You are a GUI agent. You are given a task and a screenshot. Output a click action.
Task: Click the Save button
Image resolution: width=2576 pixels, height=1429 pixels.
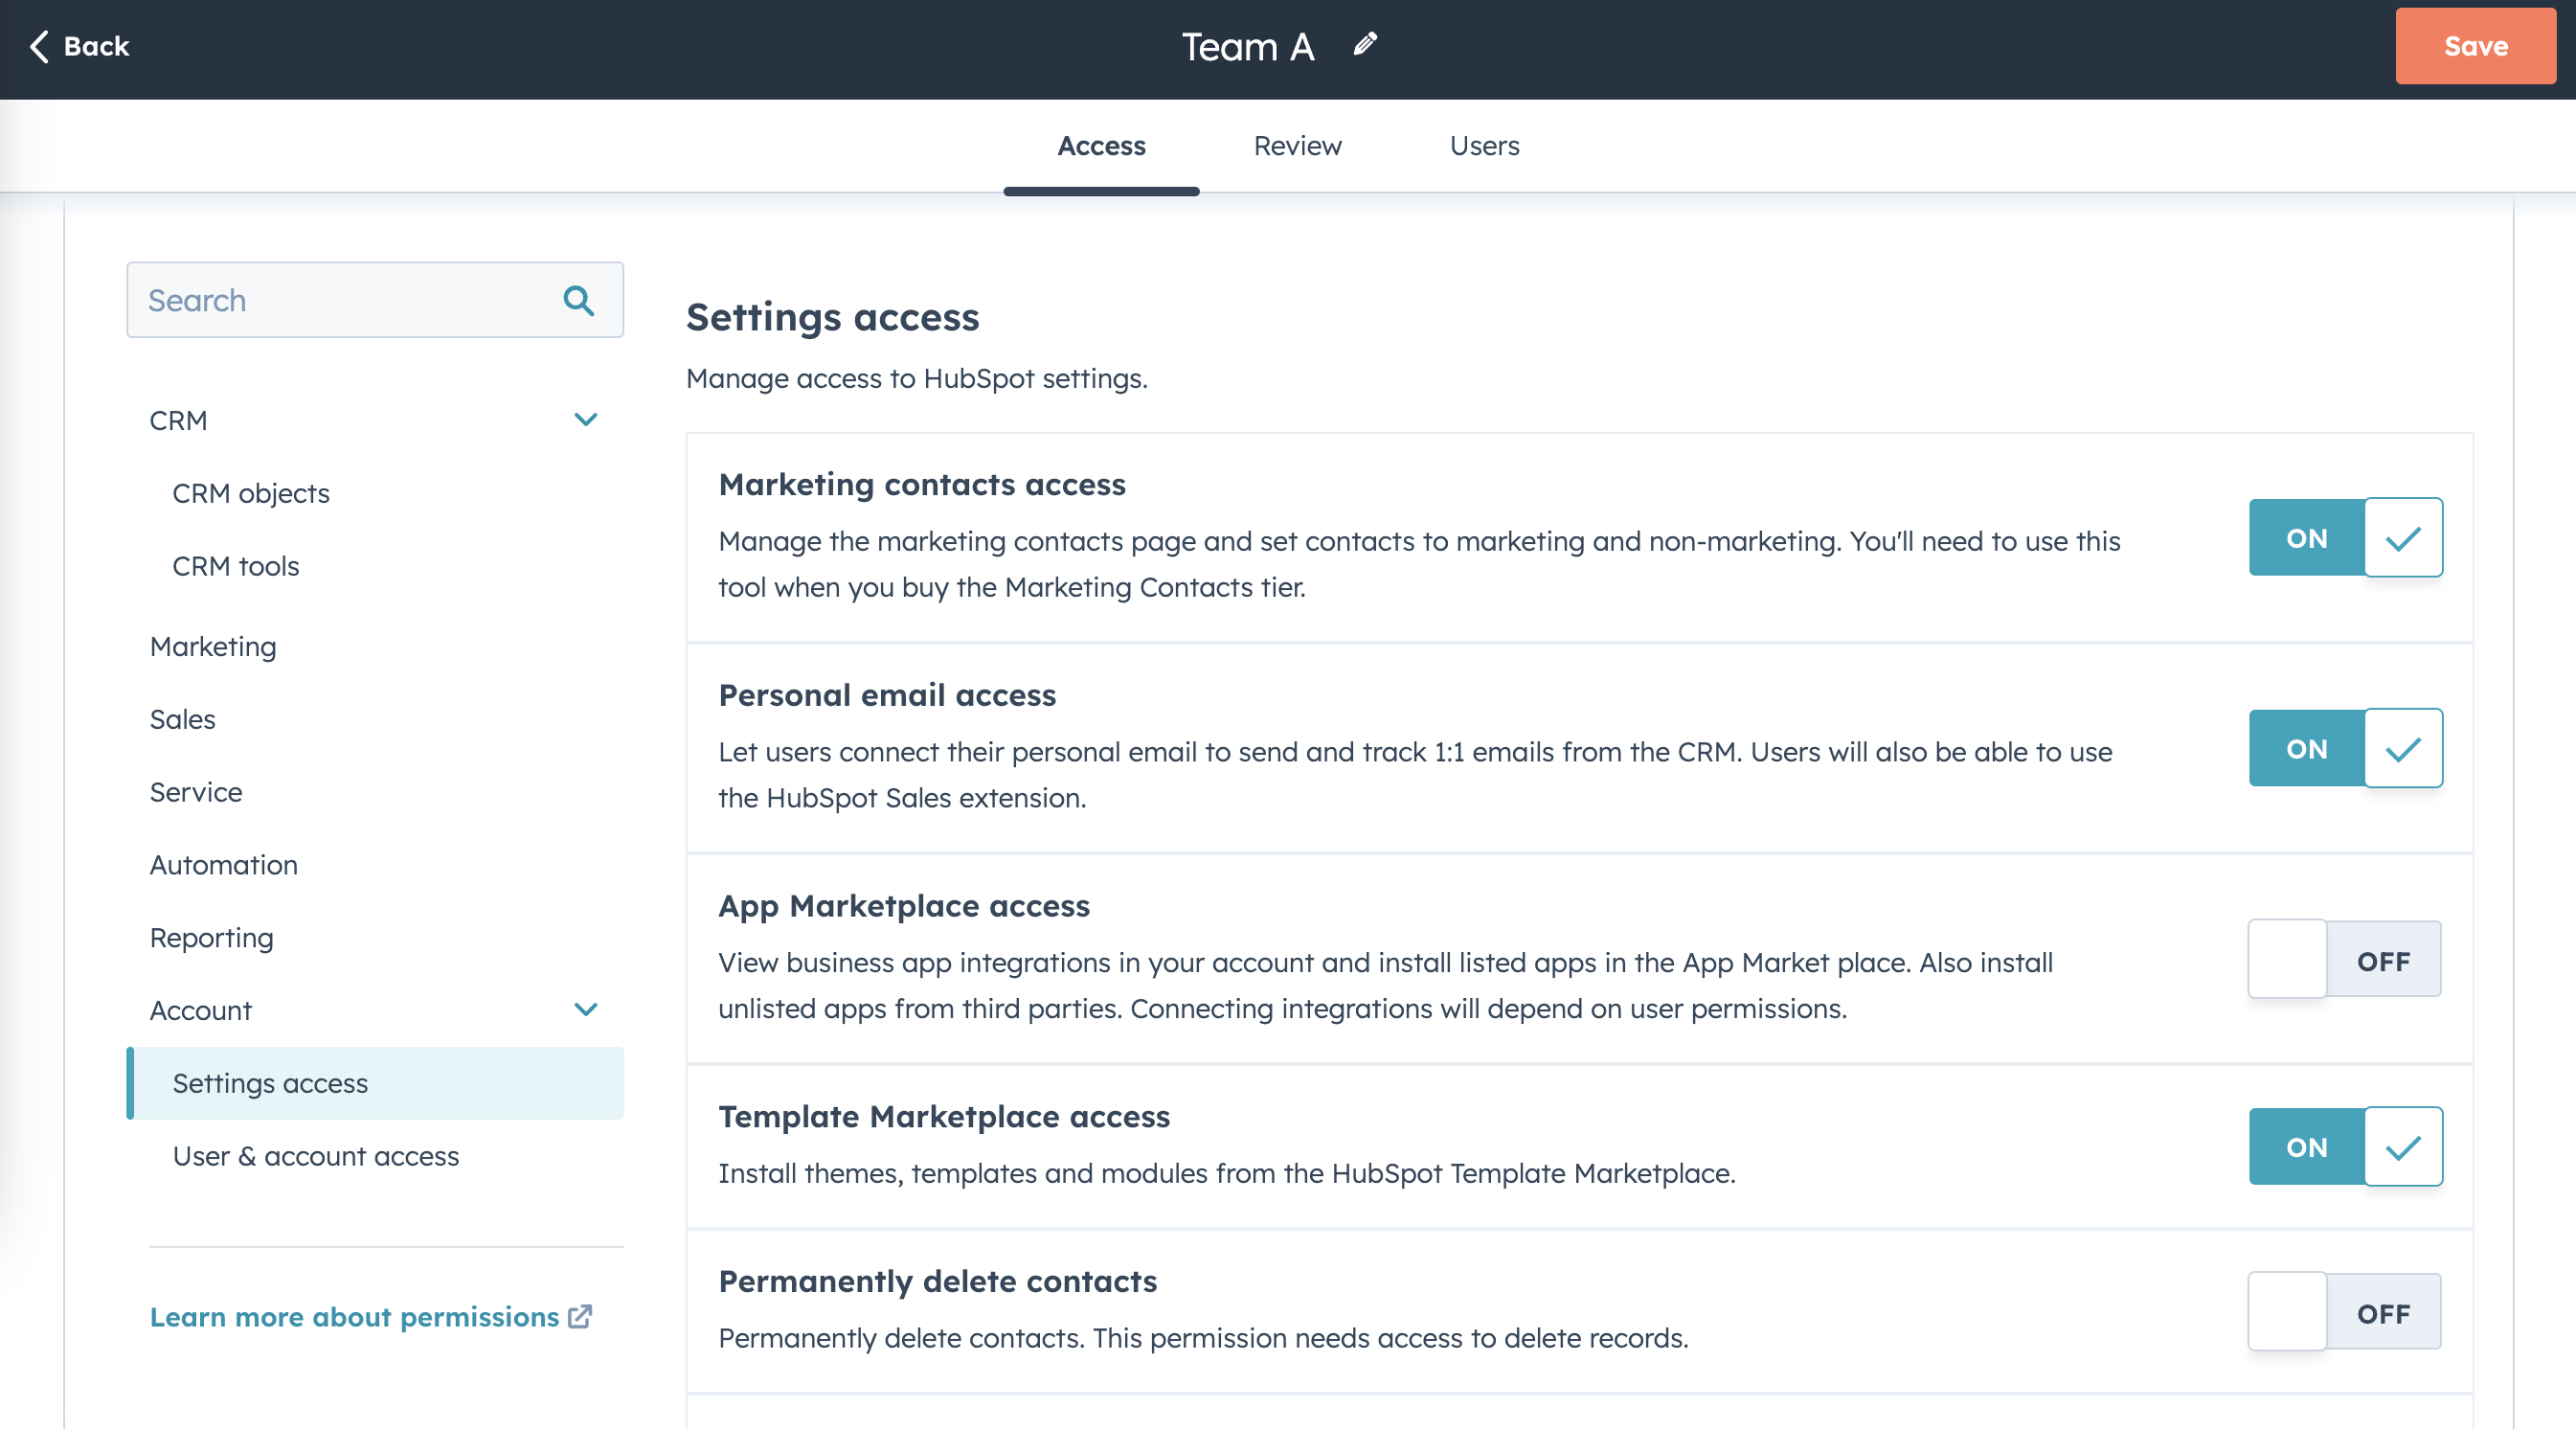click(x=2475, y=46)
